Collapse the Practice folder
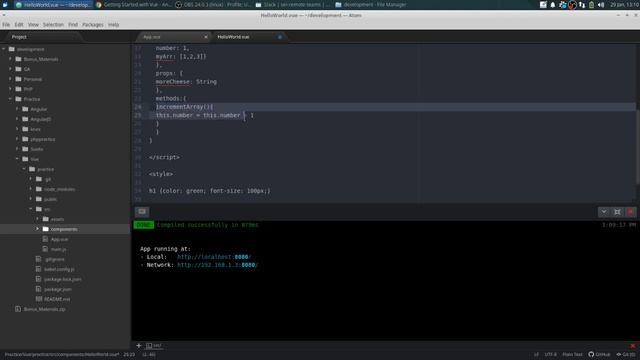This screenshot has height=360, width=640. coord(11,99)
